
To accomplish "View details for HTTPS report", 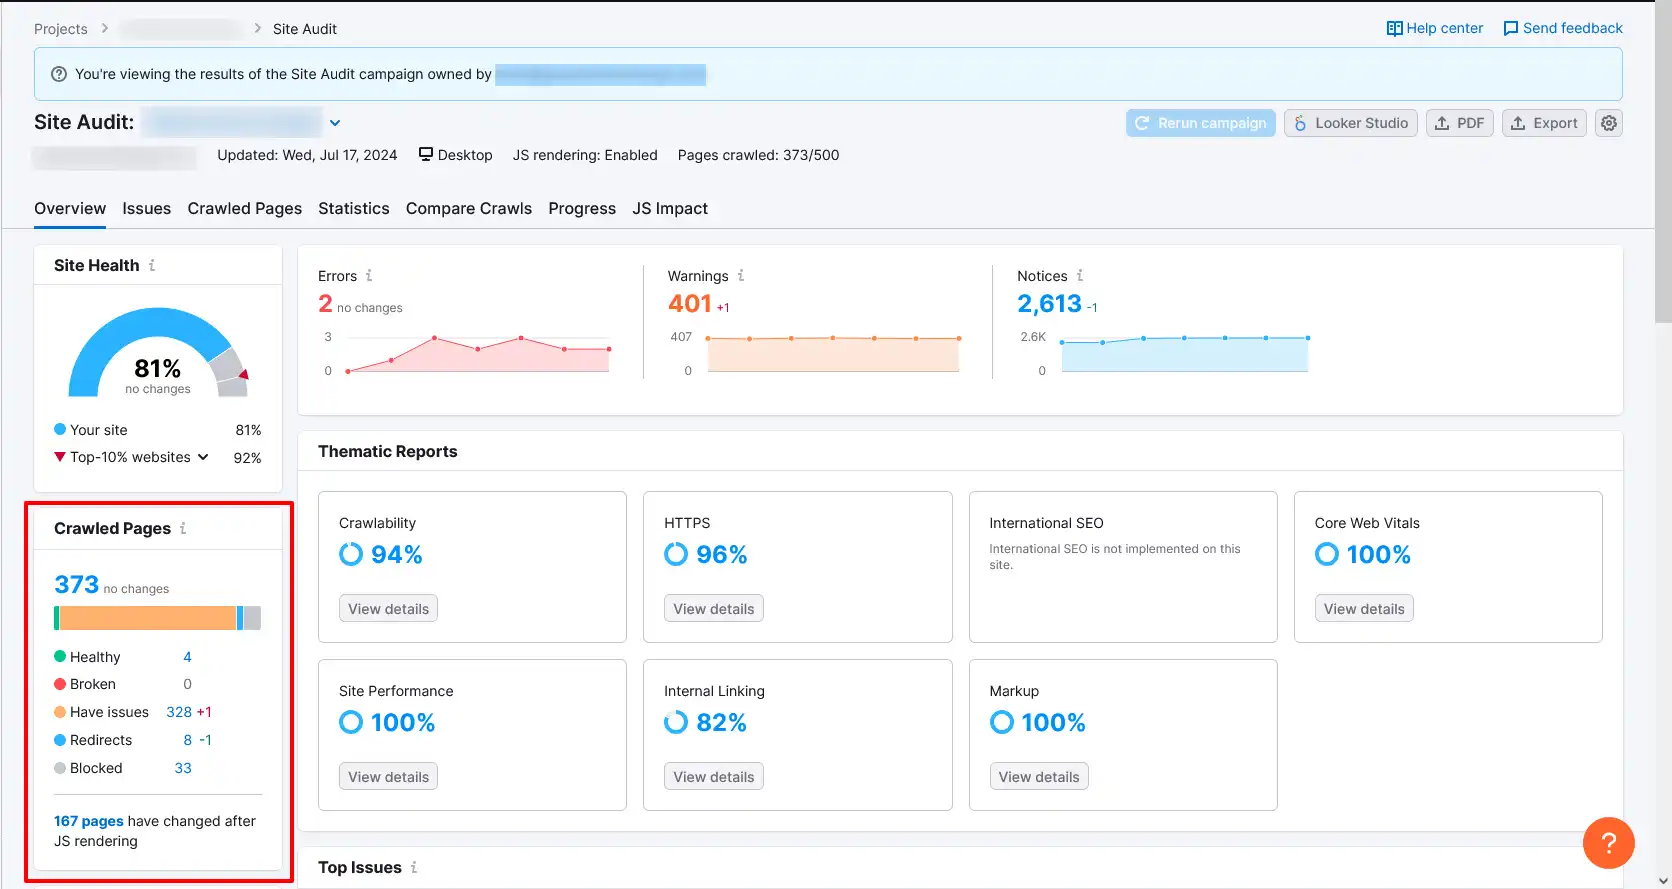I will (714, 609).
